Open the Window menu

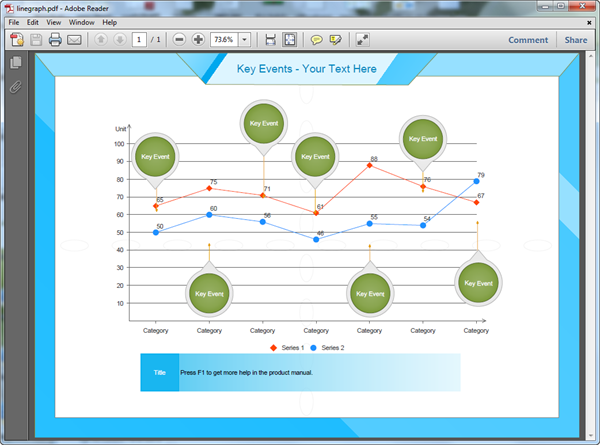[x=82, y=22]
